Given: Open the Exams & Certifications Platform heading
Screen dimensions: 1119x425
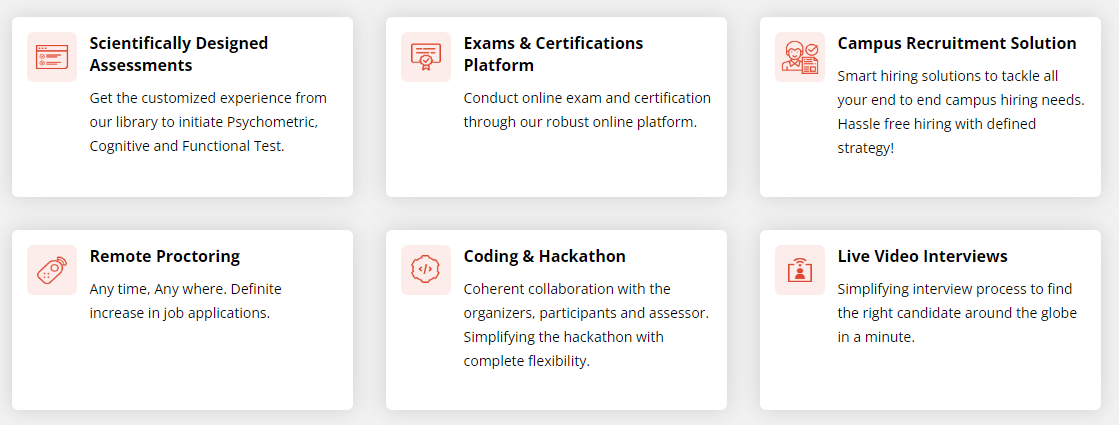Looking at the screenshot, I should pyautogui.click(x=553, y=54).
